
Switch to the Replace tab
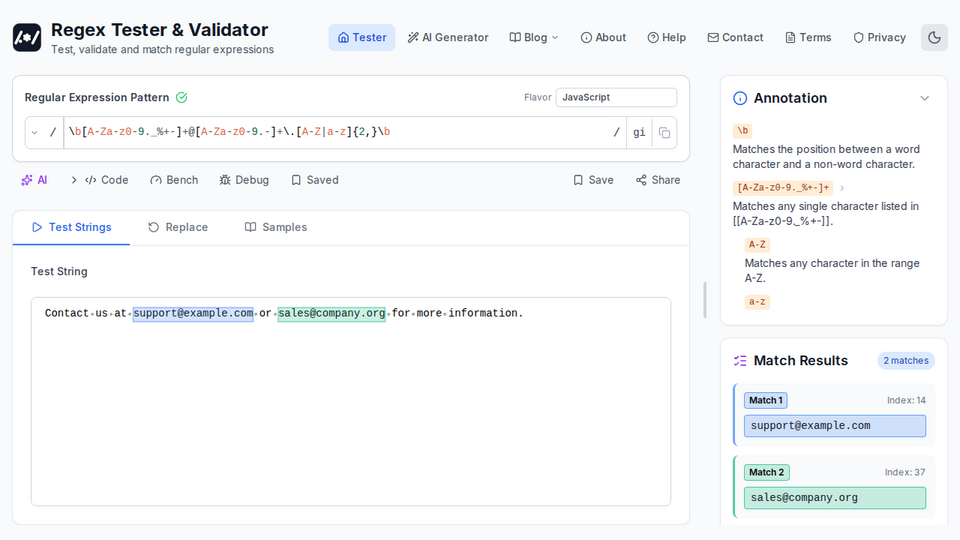point(178,227)
